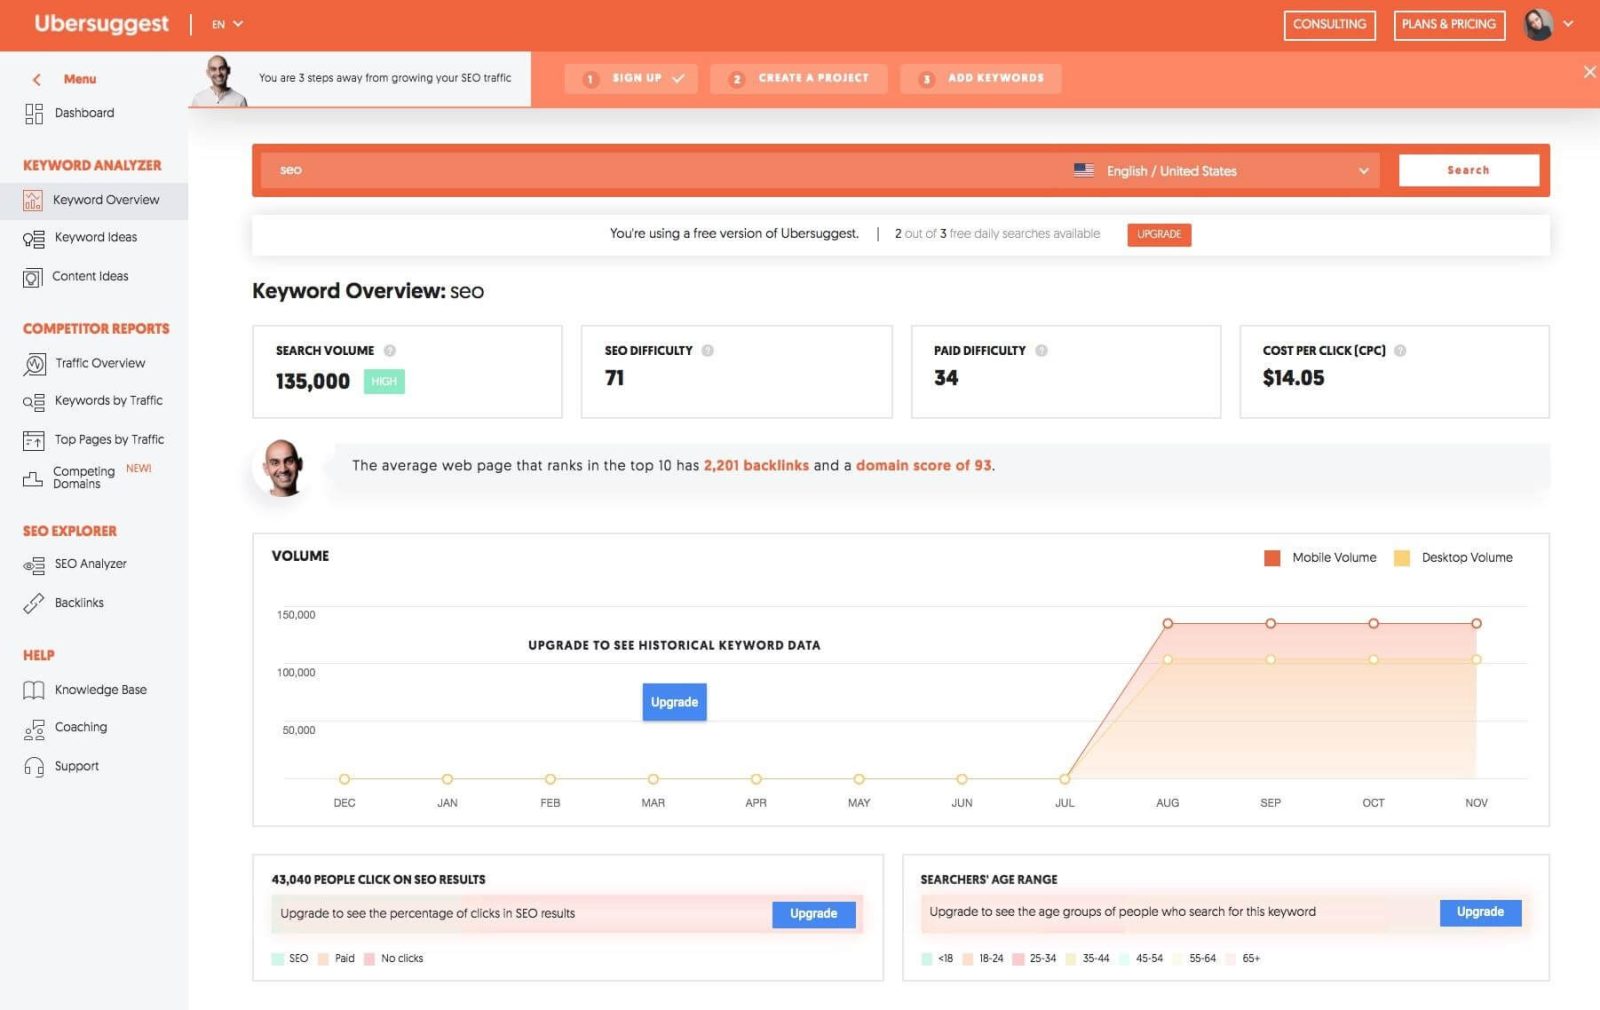Open SEO Analyzer in the sidebar
Screen dimensions: 1600x1010
click(x=90, y=564)
